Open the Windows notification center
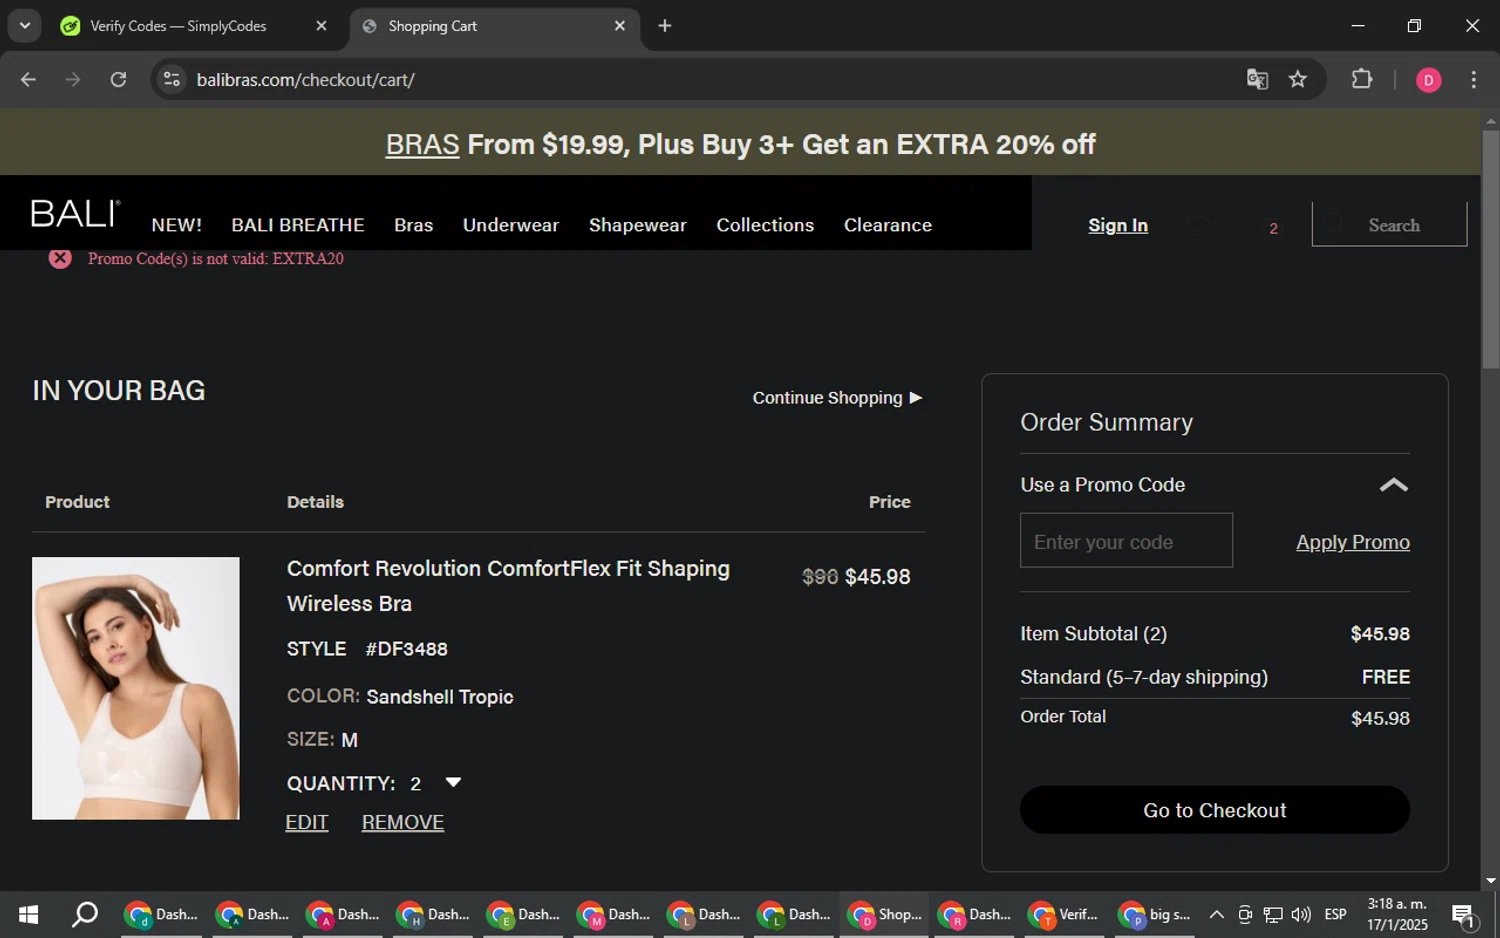Screen dimensions: 1500x938 [x=1463, y=914]
